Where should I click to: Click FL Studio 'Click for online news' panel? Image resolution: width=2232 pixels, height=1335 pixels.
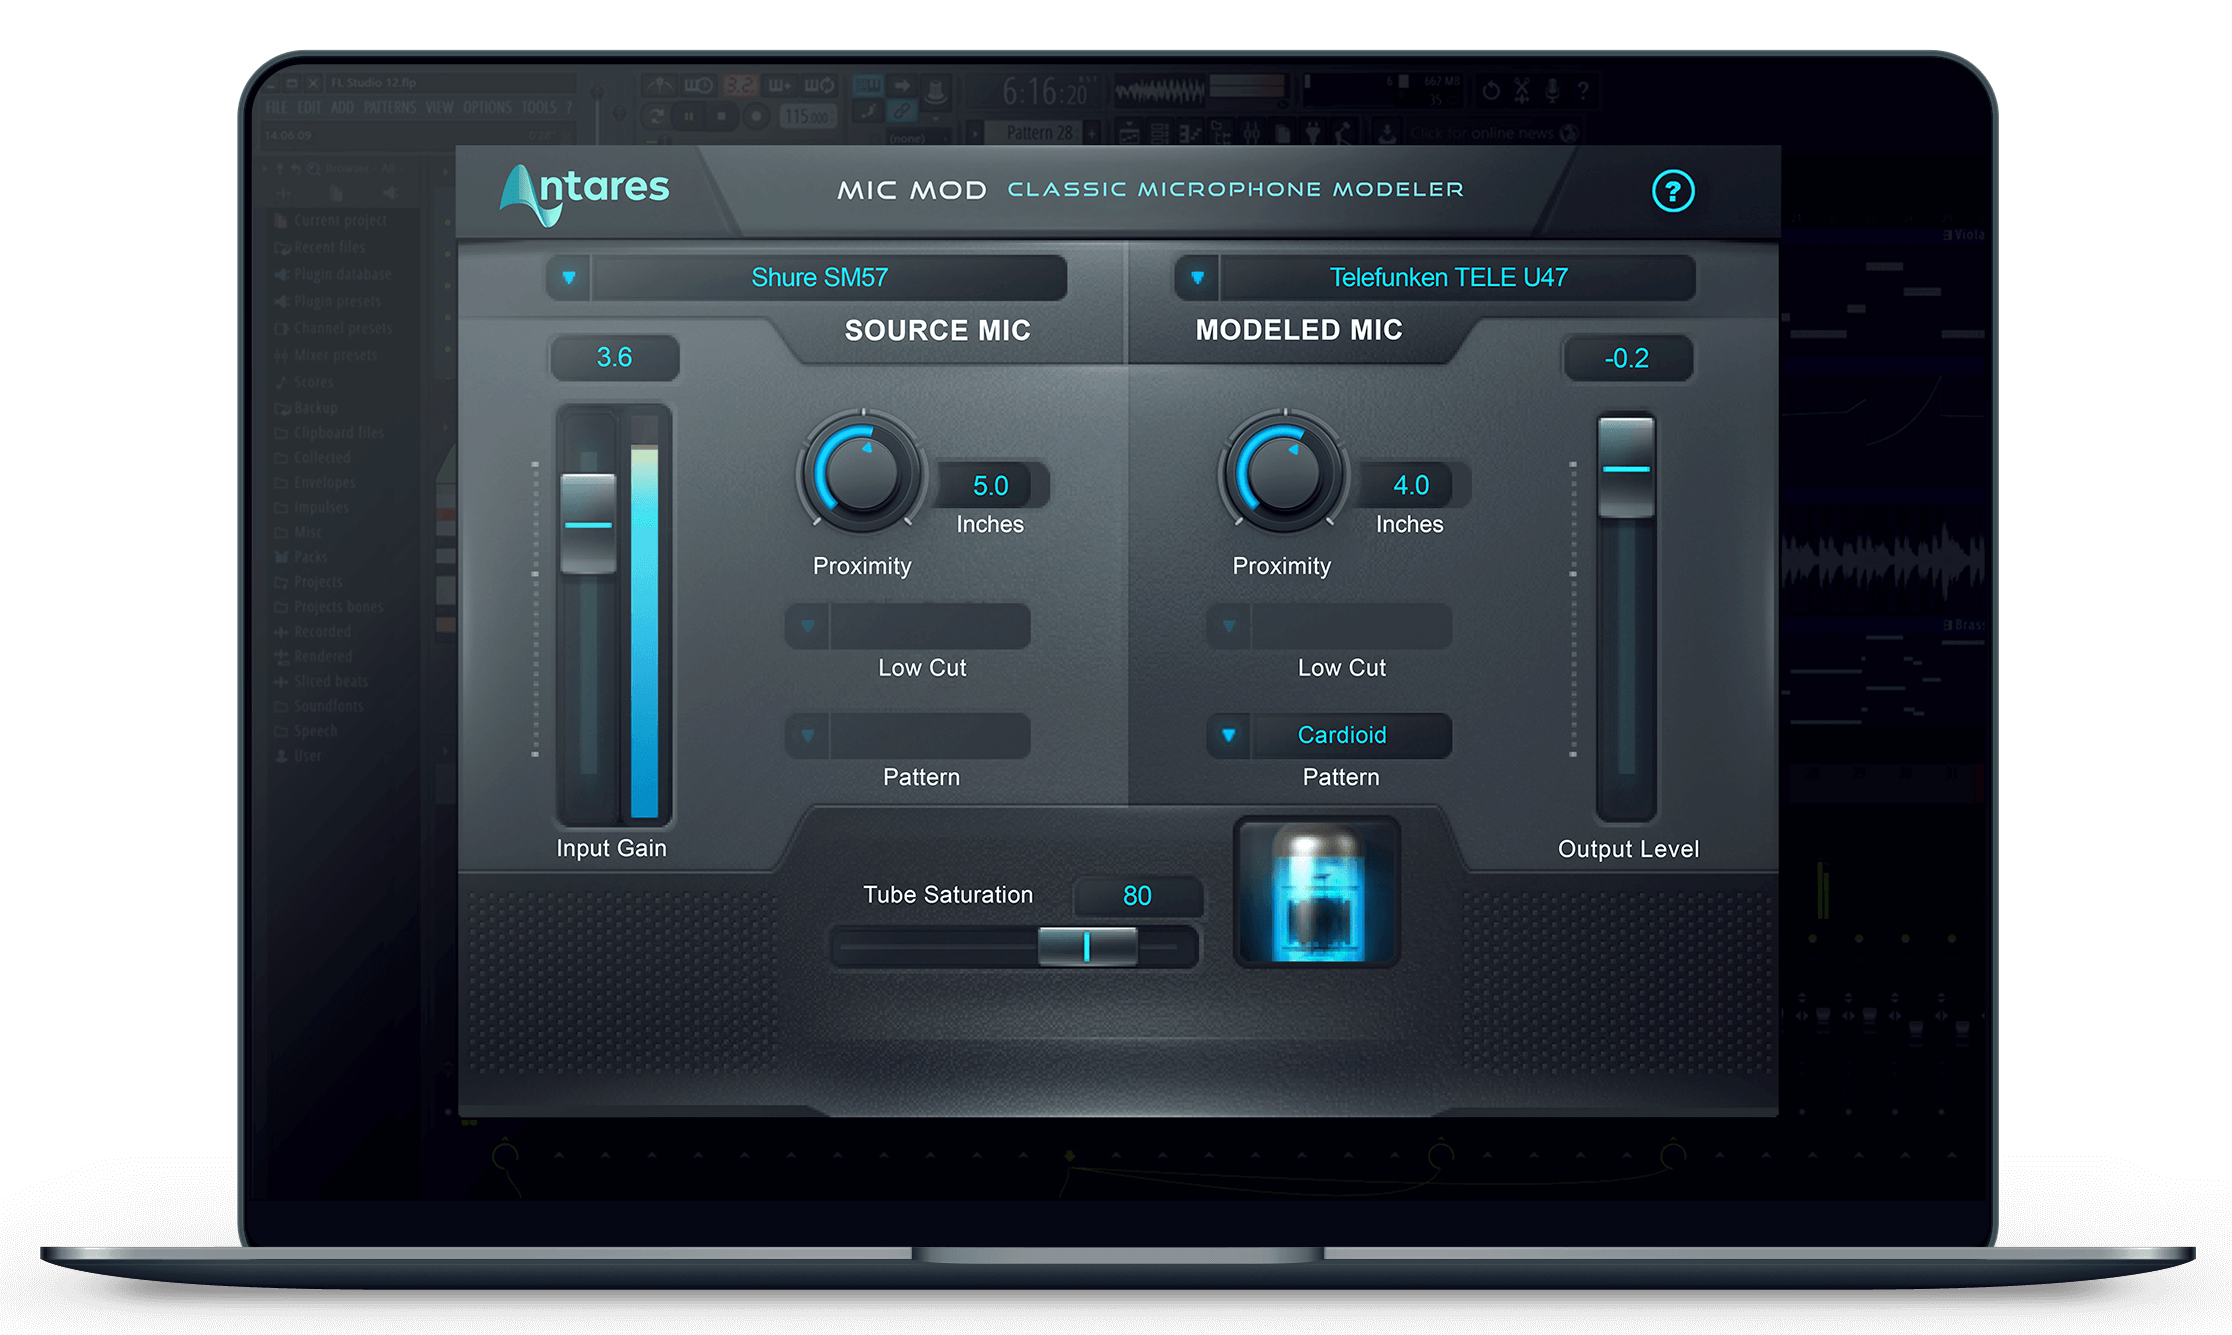(x=1495, y=133)
